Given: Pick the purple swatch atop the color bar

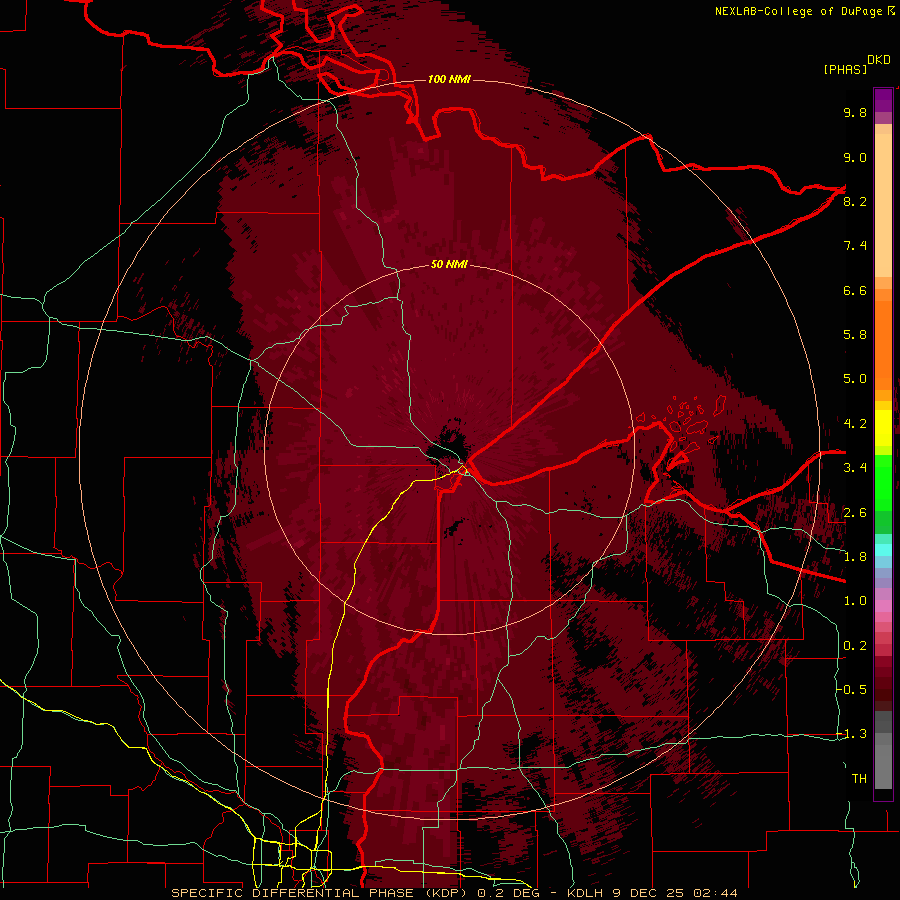Looking at the screenshot, I should [883, 100].
